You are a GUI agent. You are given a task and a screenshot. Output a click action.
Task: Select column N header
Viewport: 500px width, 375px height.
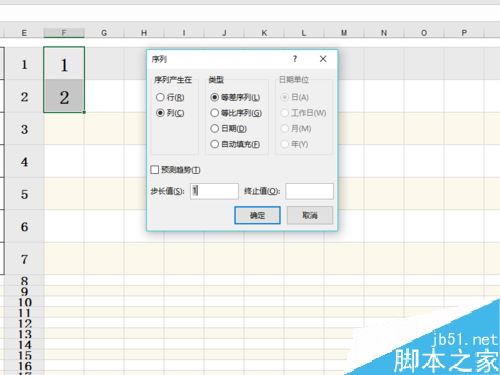tap(384, 33)
